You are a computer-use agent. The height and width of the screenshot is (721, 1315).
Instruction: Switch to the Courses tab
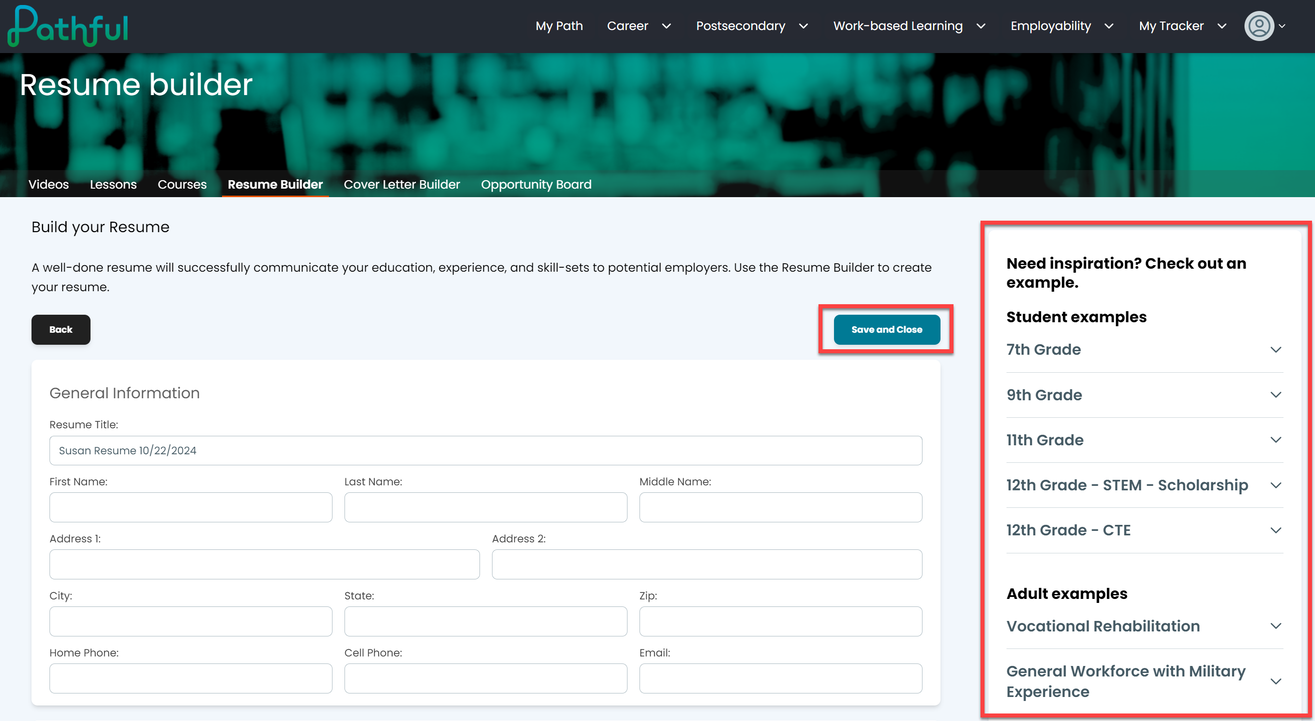pos(182,184)
